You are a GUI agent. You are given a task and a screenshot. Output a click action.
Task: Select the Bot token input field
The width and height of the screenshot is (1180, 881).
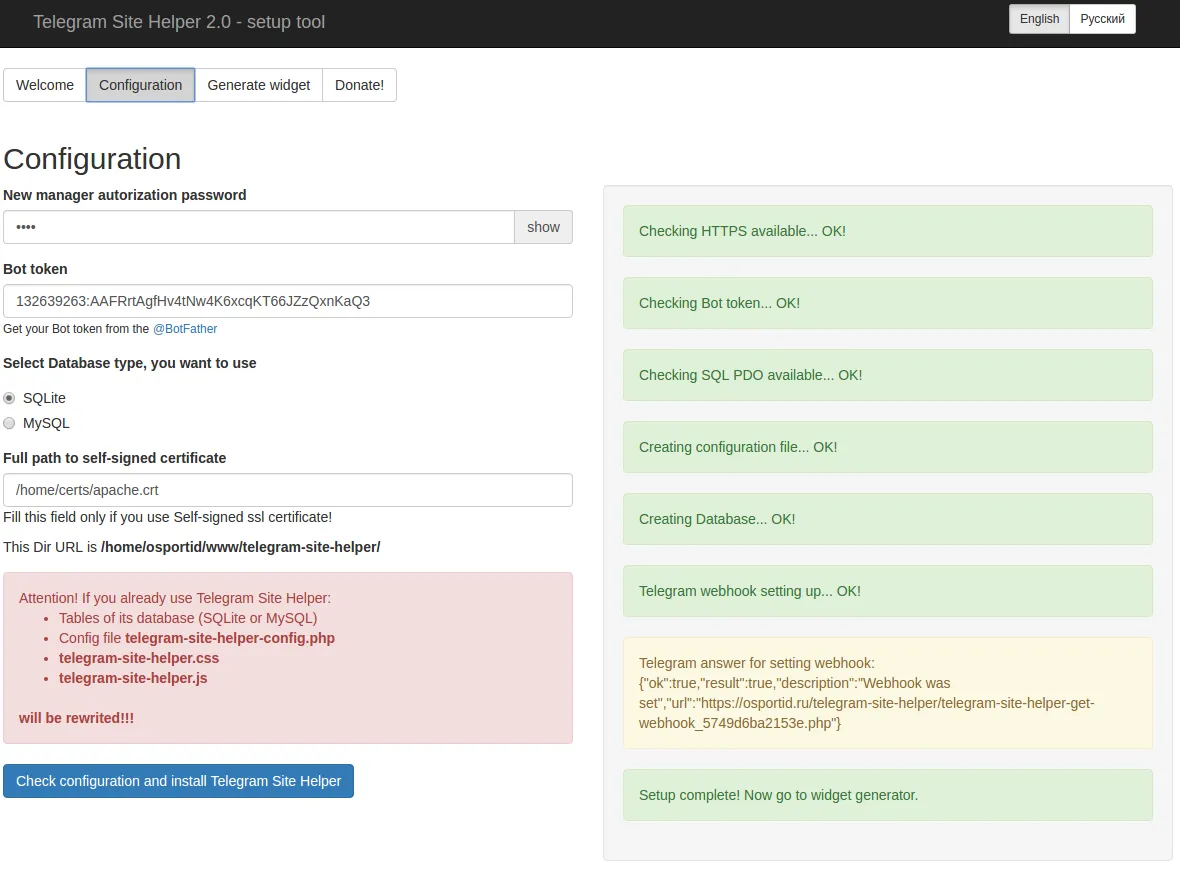tap(288, 301)
